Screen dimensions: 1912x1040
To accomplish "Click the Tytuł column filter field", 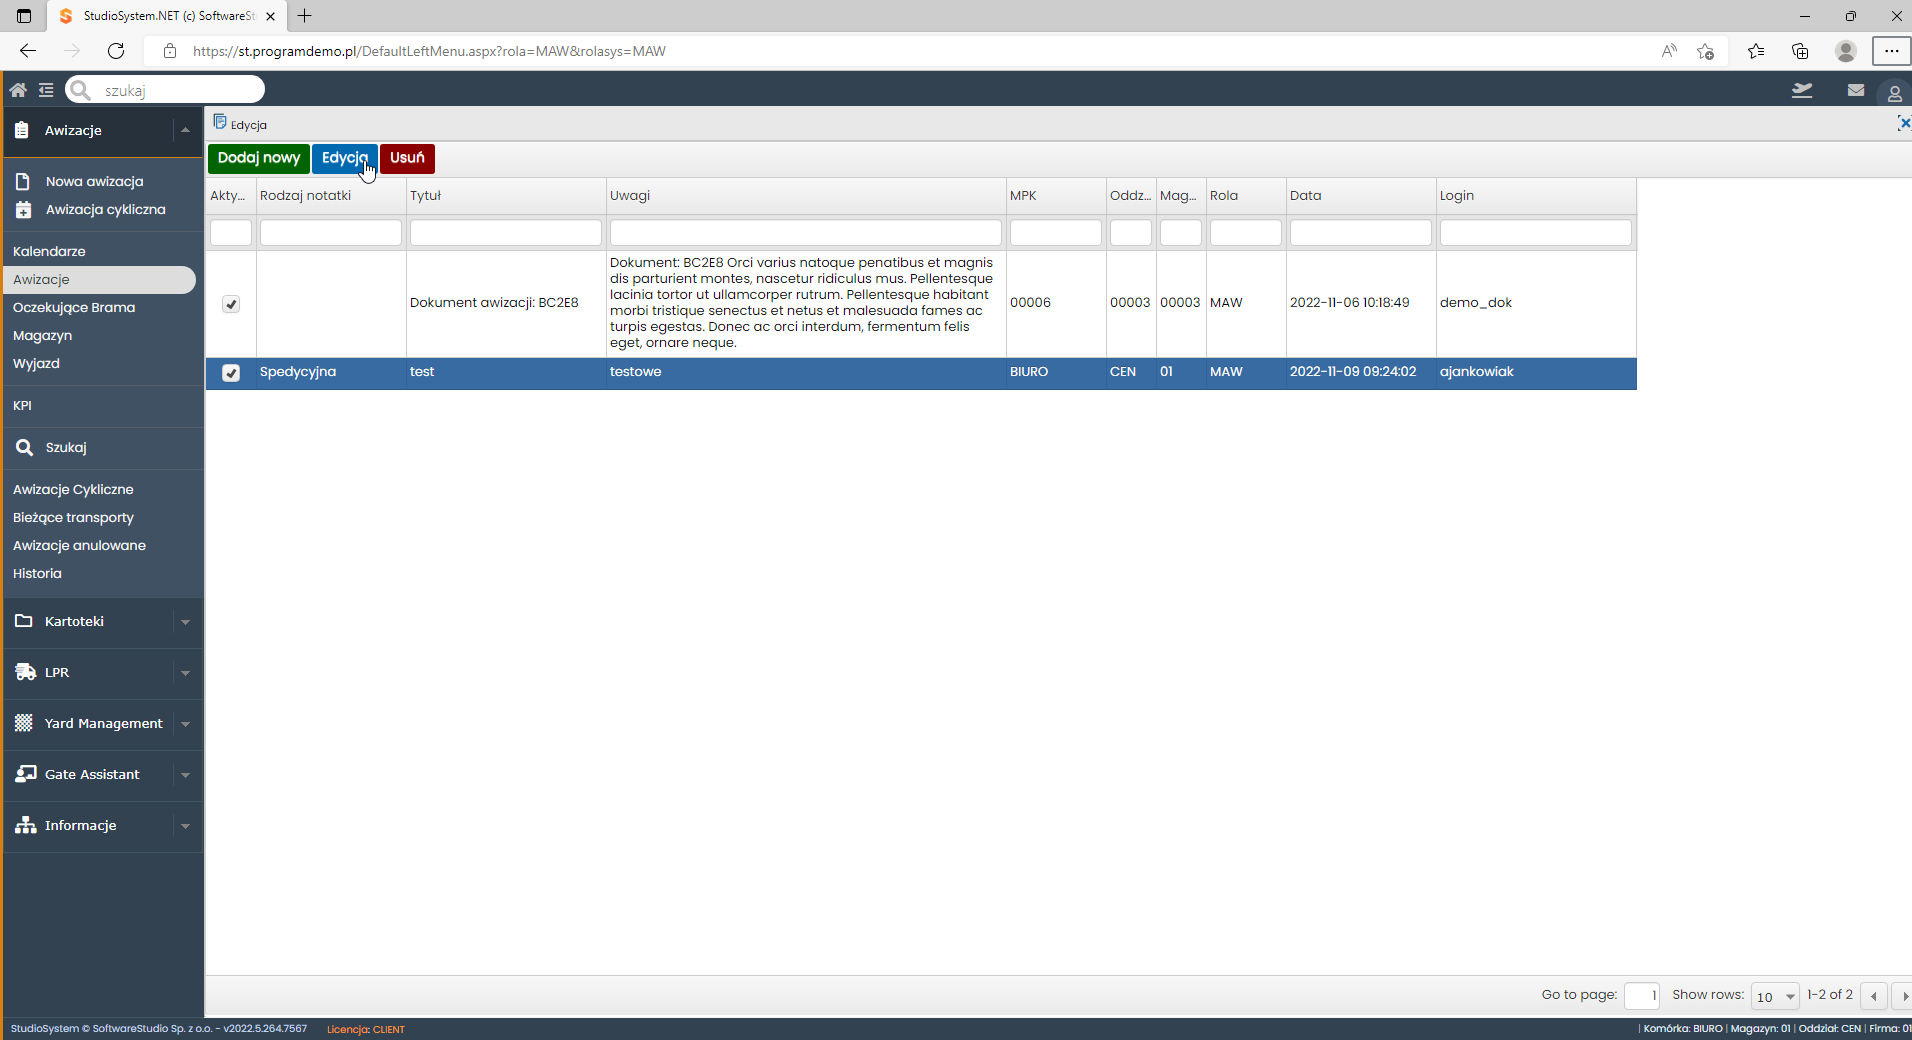I will pyautogui.click(x=506, y=233).
